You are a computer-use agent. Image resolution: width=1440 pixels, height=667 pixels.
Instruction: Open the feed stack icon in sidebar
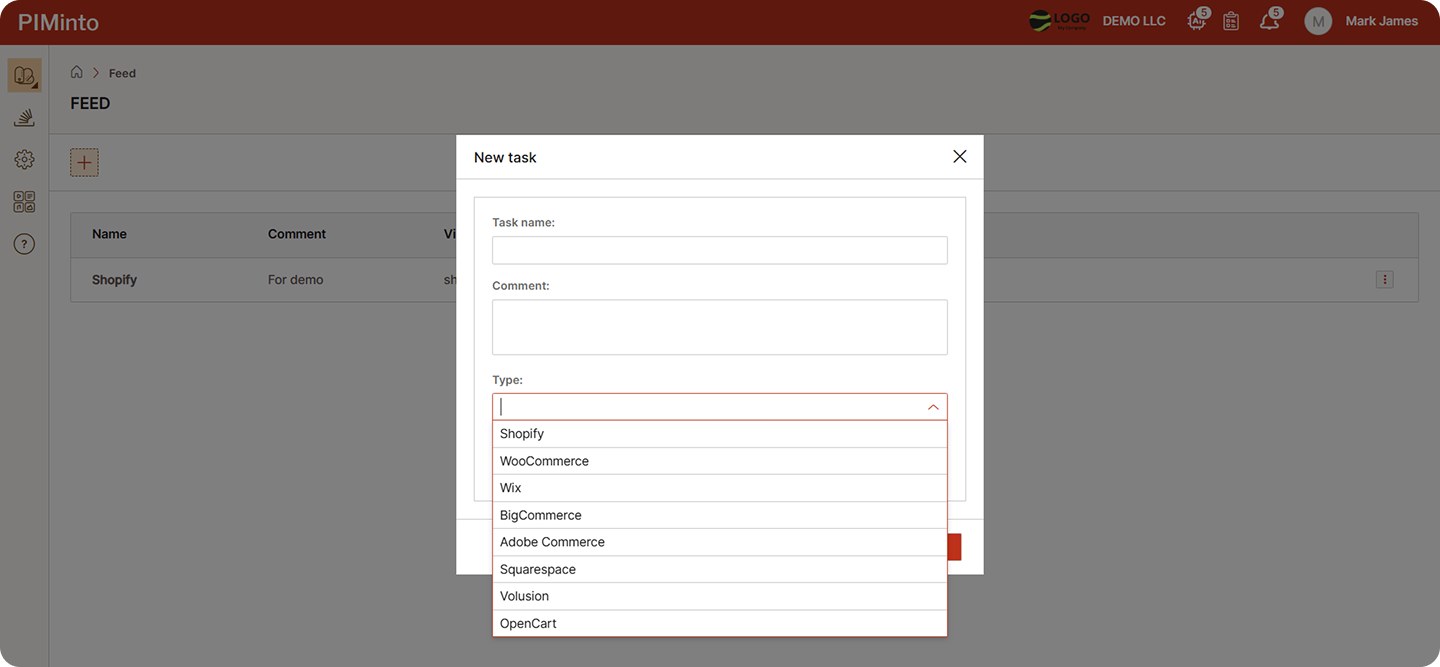click(25, 118)
